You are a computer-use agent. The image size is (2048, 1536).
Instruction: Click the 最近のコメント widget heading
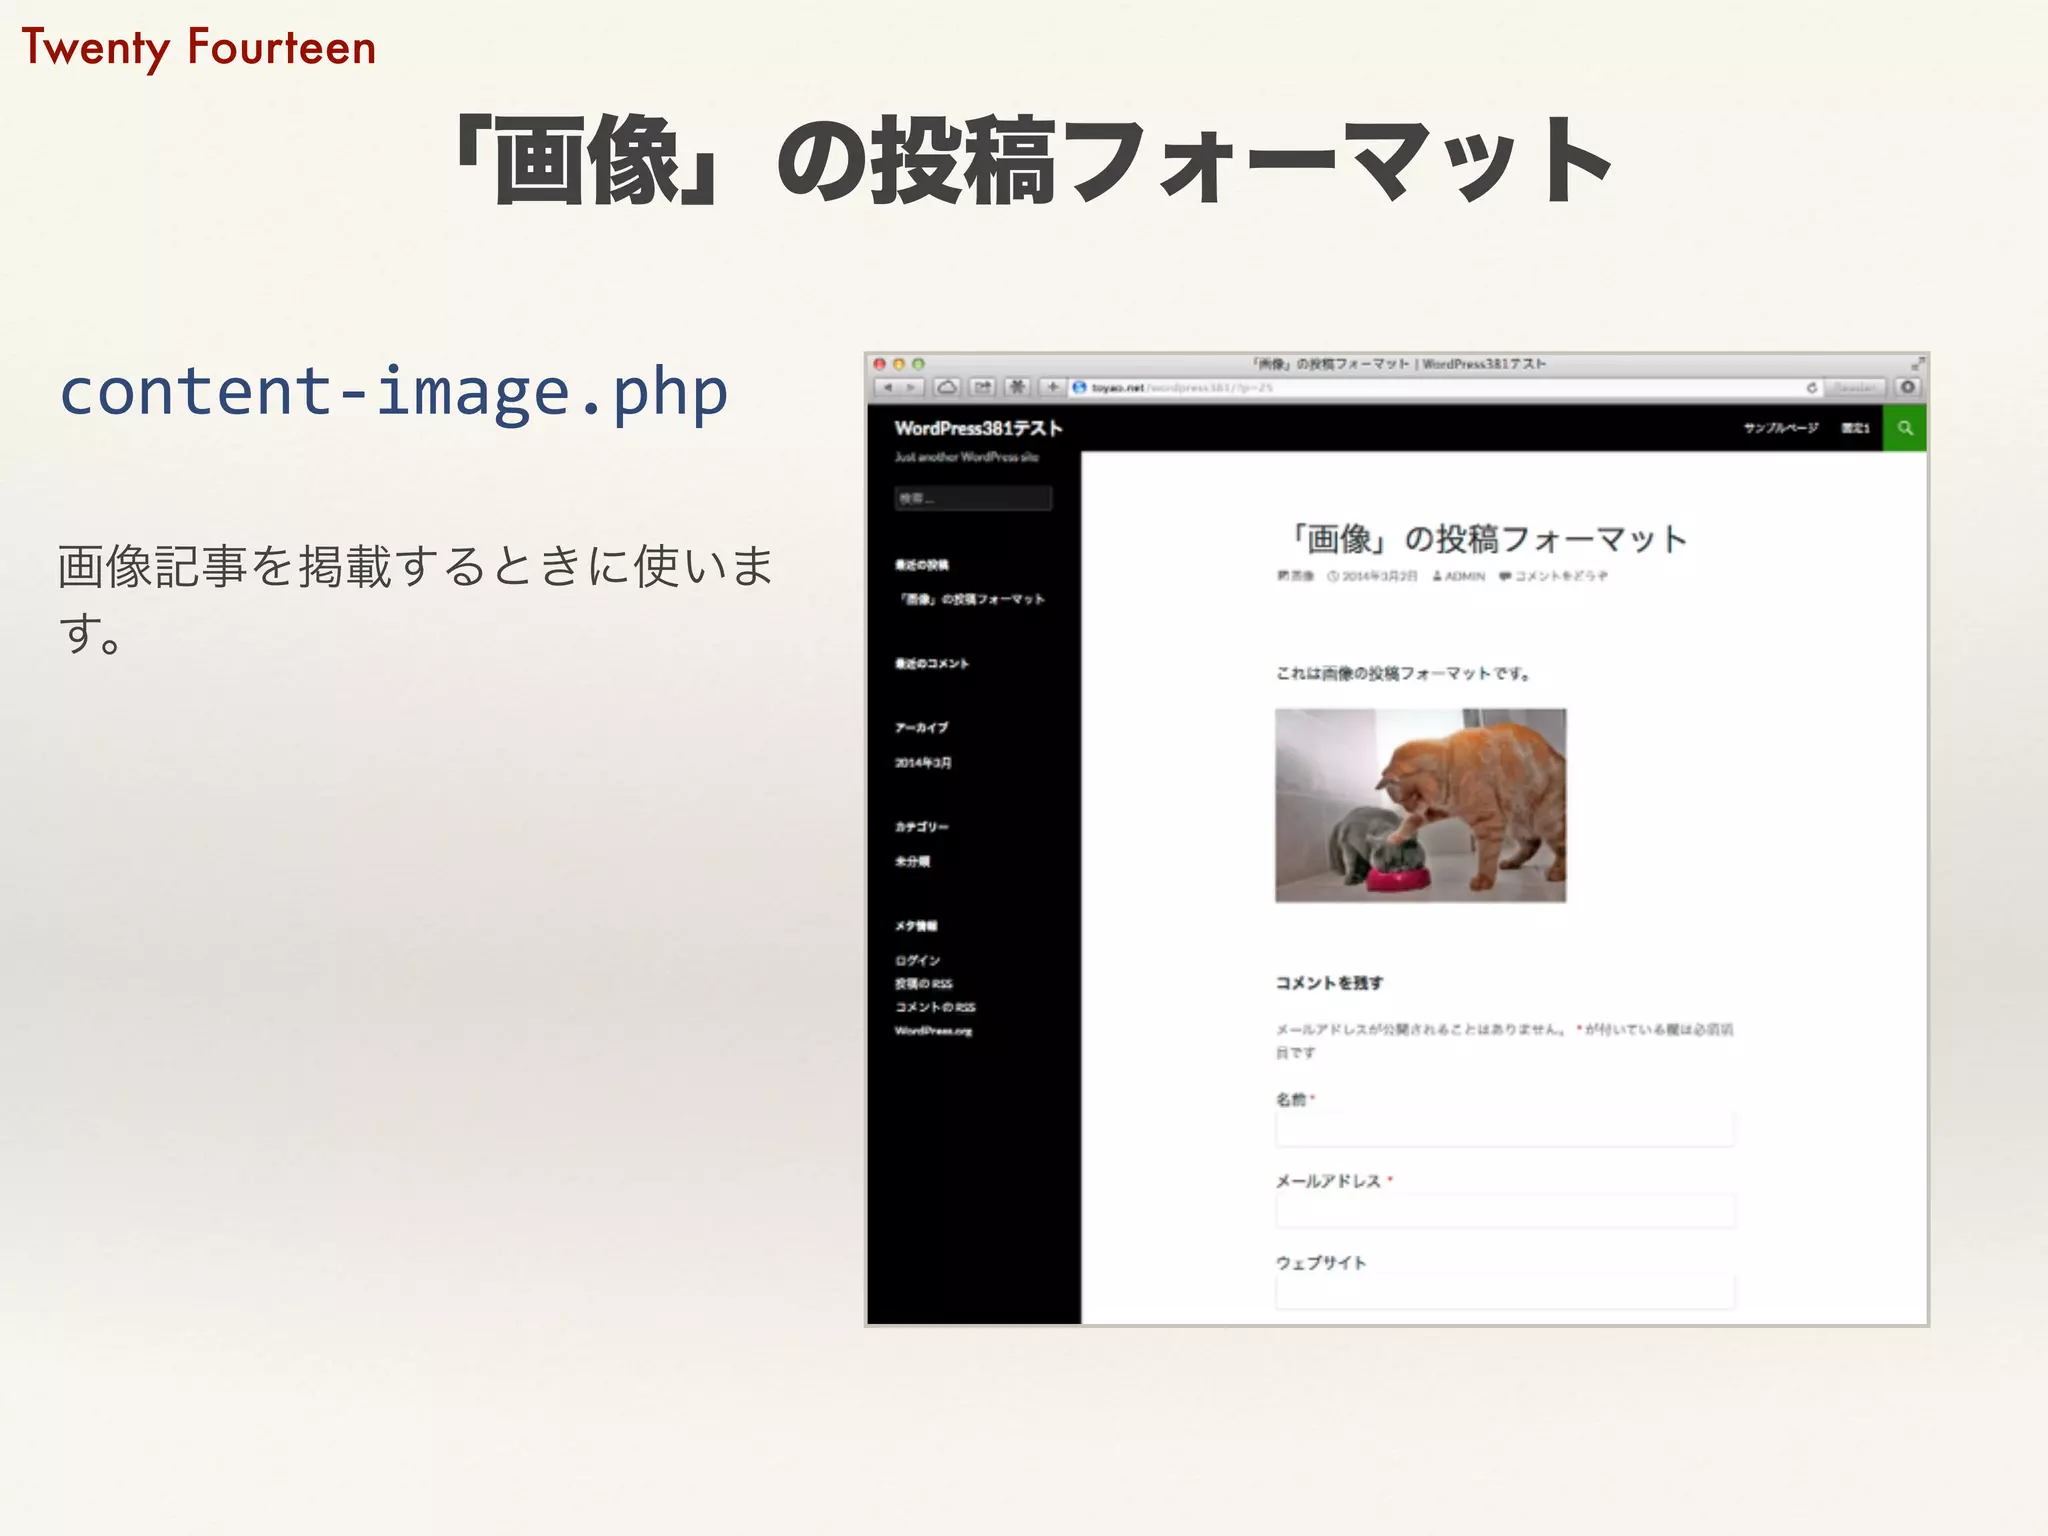(x=931, y=663)
